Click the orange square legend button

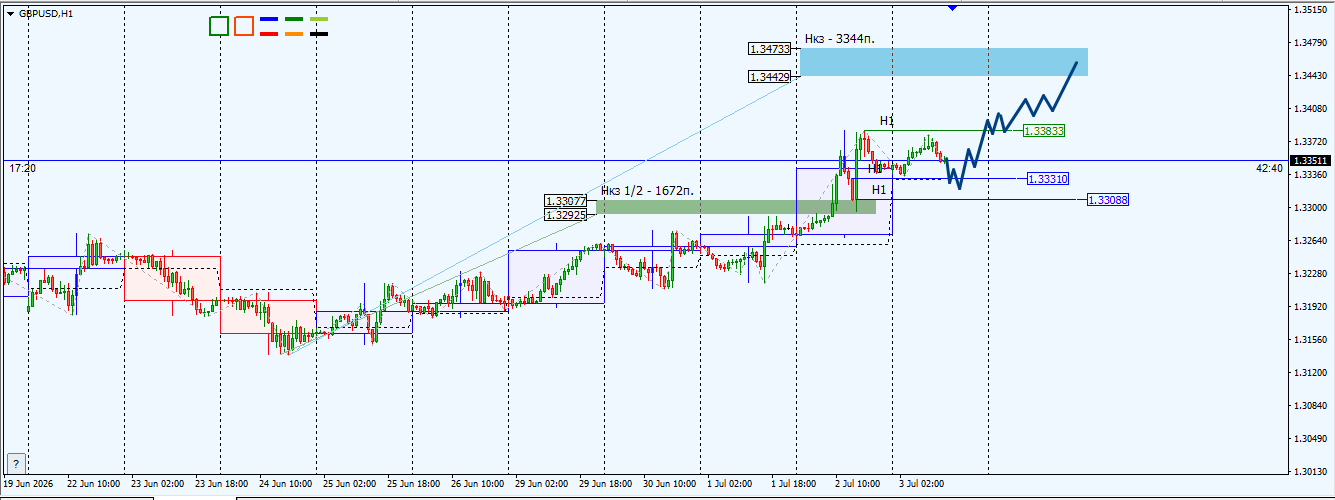pyautogui.click(x=244, y=26)
